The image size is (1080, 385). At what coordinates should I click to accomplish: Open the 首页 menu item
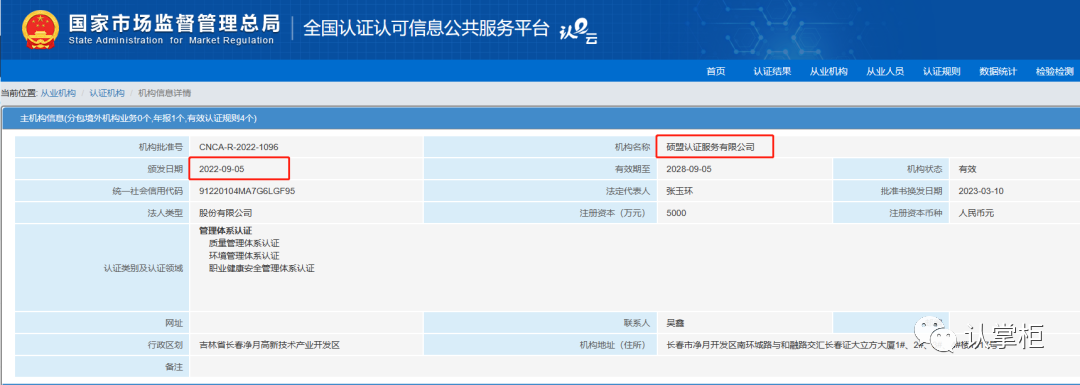coord(716,72)
